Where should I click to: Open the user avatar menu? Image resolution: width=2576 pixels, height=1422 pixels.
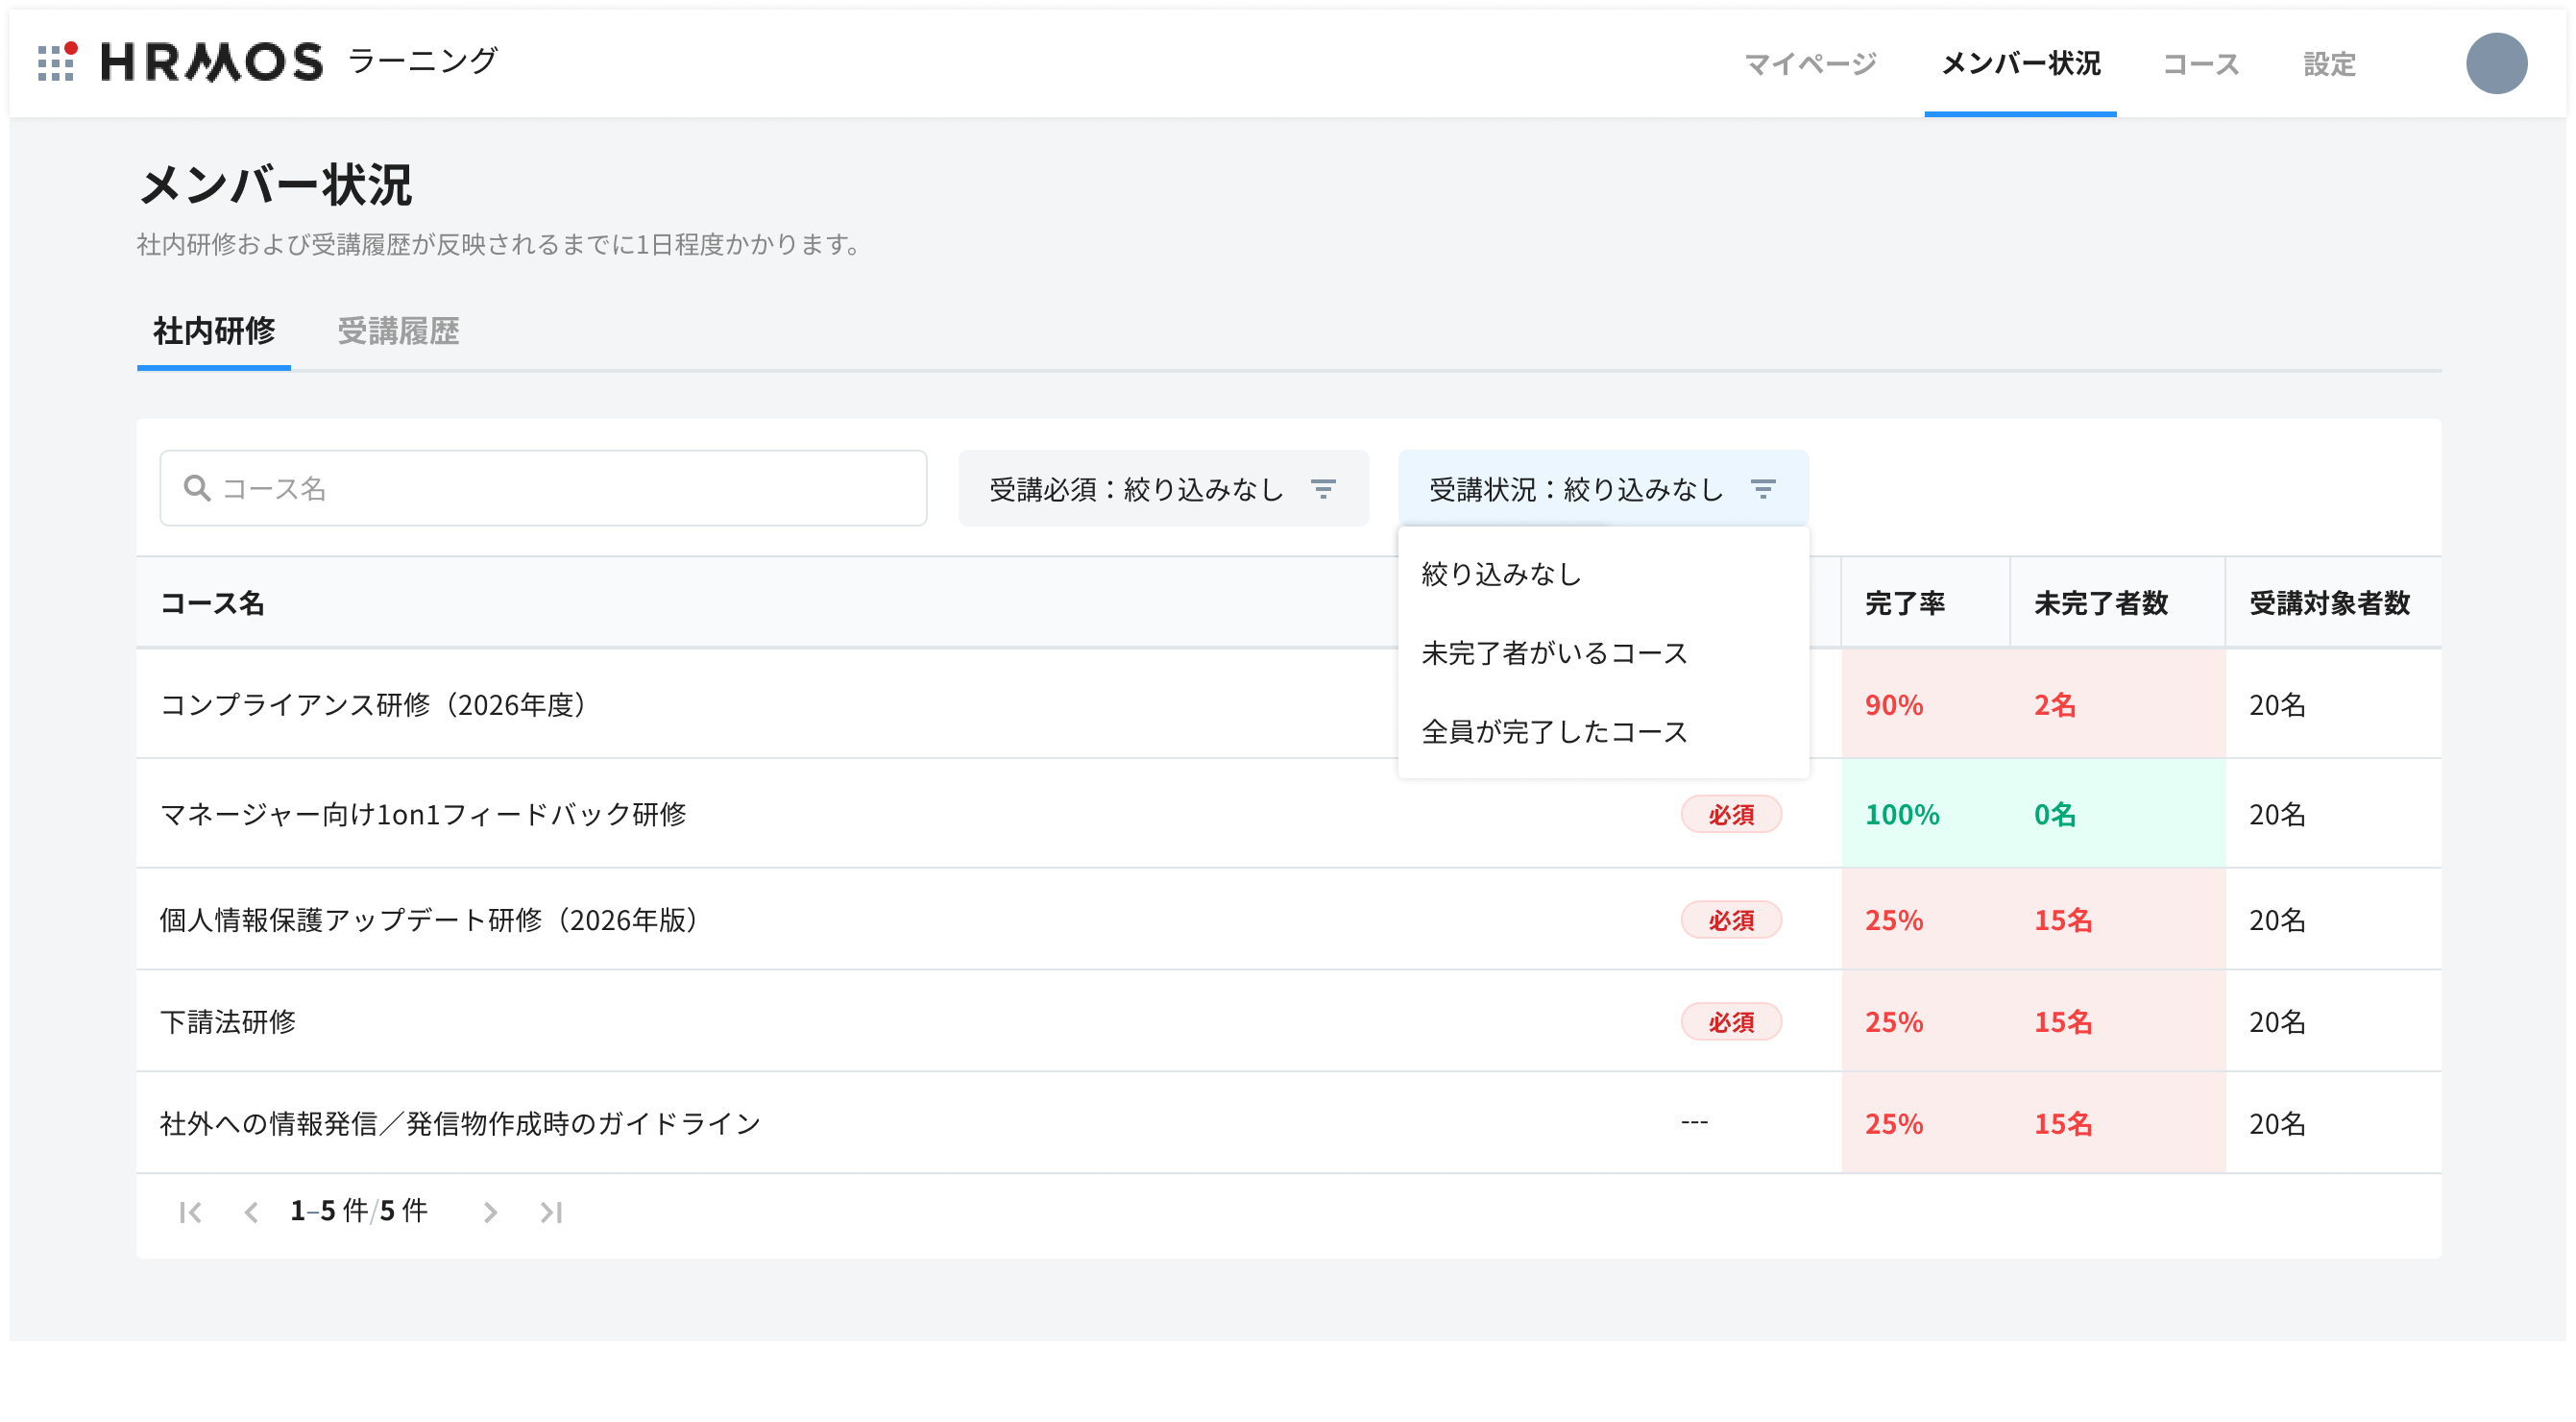coord(2495,63)
